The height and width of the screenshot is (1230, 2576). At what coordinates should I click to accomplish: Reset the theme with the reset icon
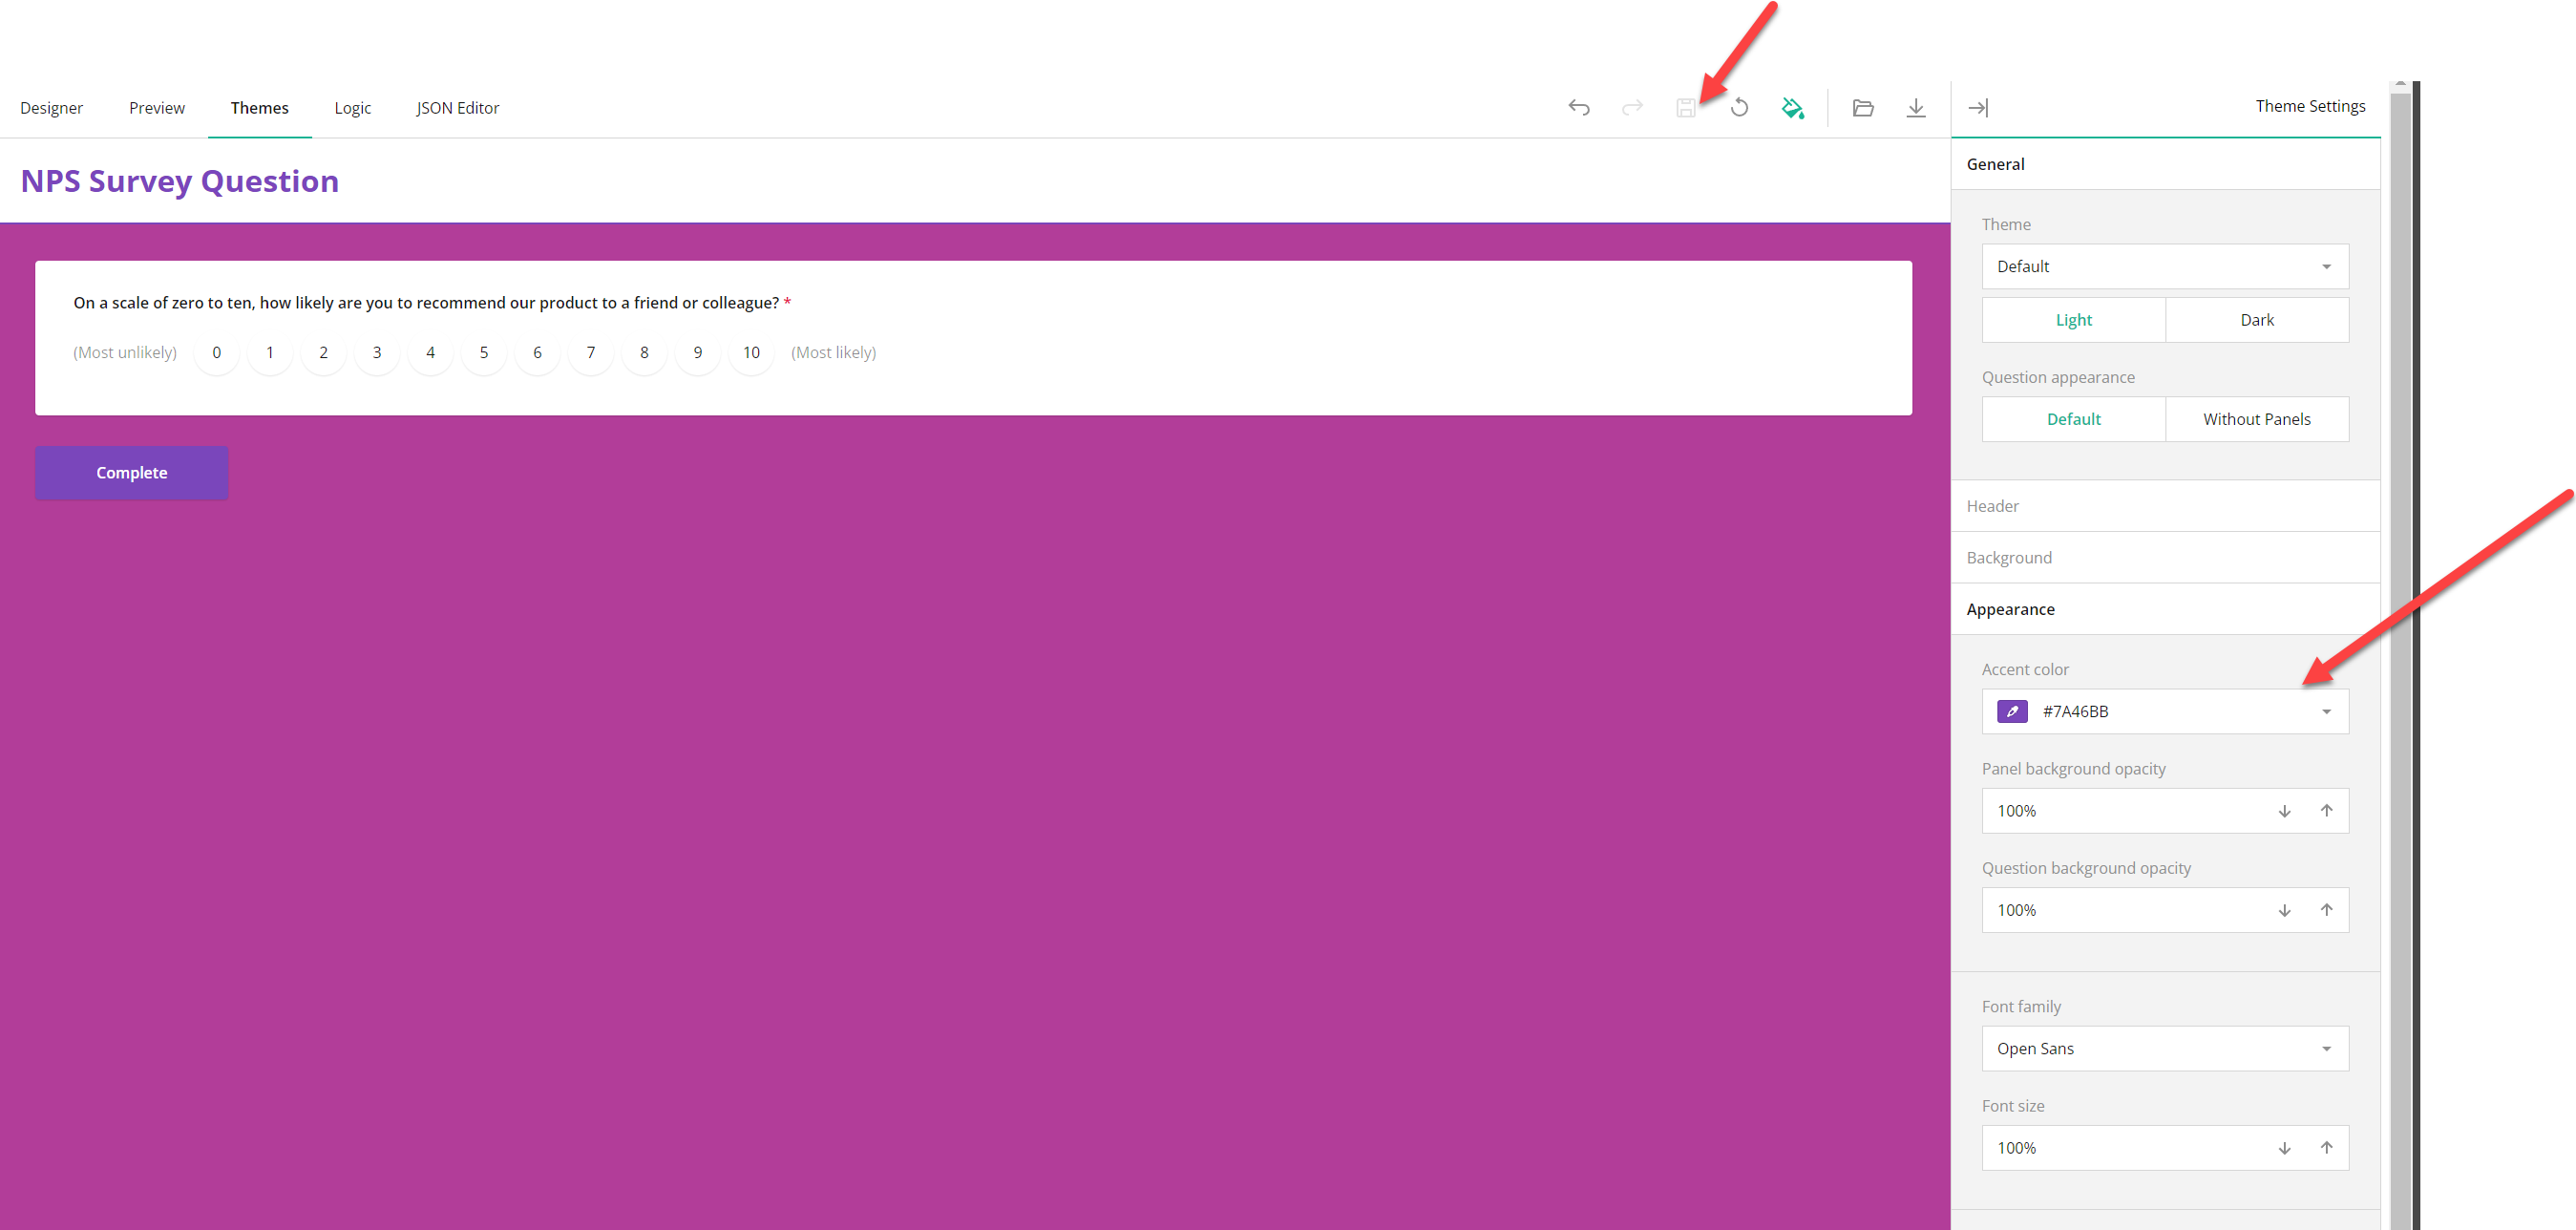point(1740,107)
